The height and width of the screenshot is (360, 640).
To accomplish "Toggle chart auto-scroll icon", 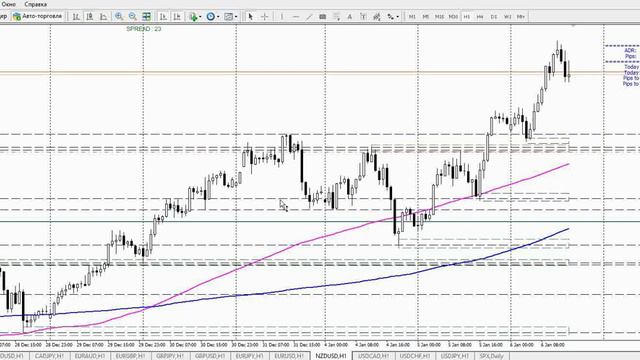I will coord(163,17).
